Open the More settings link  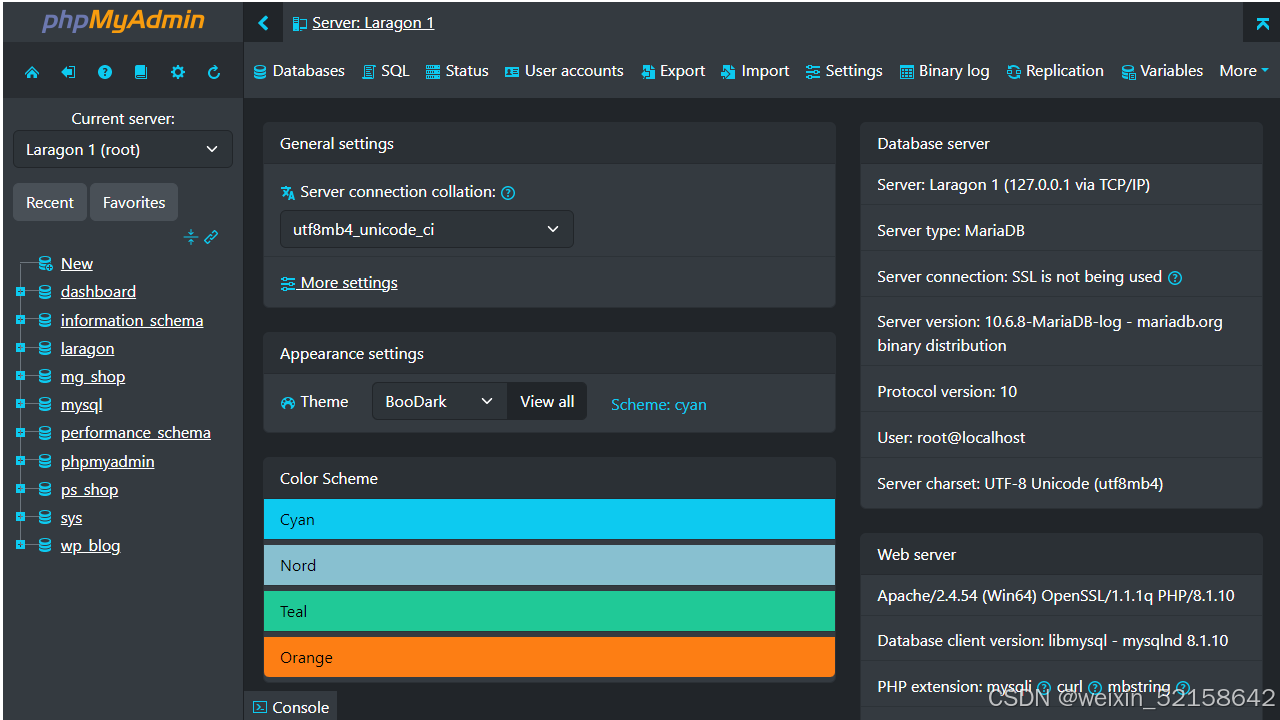point(339,283)
